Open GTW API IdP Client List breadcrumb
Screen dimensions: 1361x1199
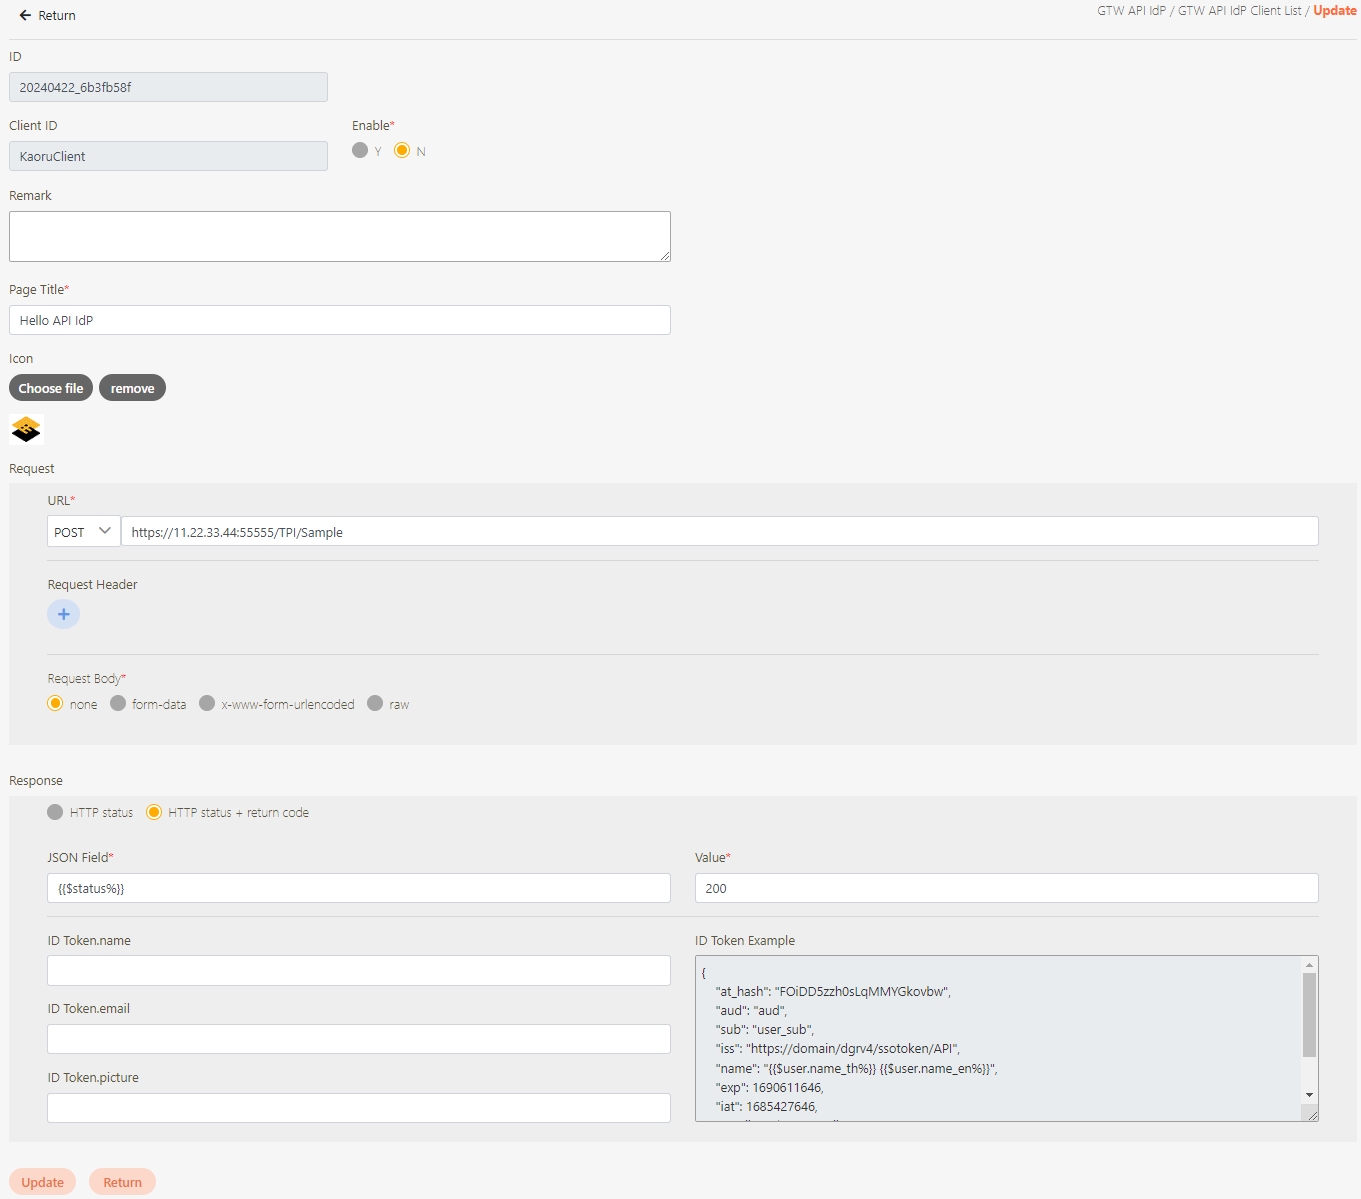1239,11
